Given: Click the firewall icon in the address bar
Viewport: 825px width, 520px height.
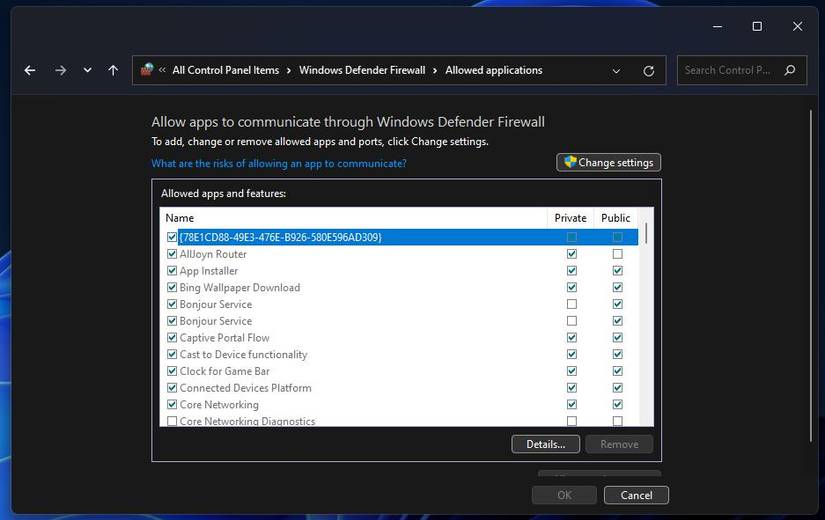Looking at the screenshot, I should click(147, 69).
